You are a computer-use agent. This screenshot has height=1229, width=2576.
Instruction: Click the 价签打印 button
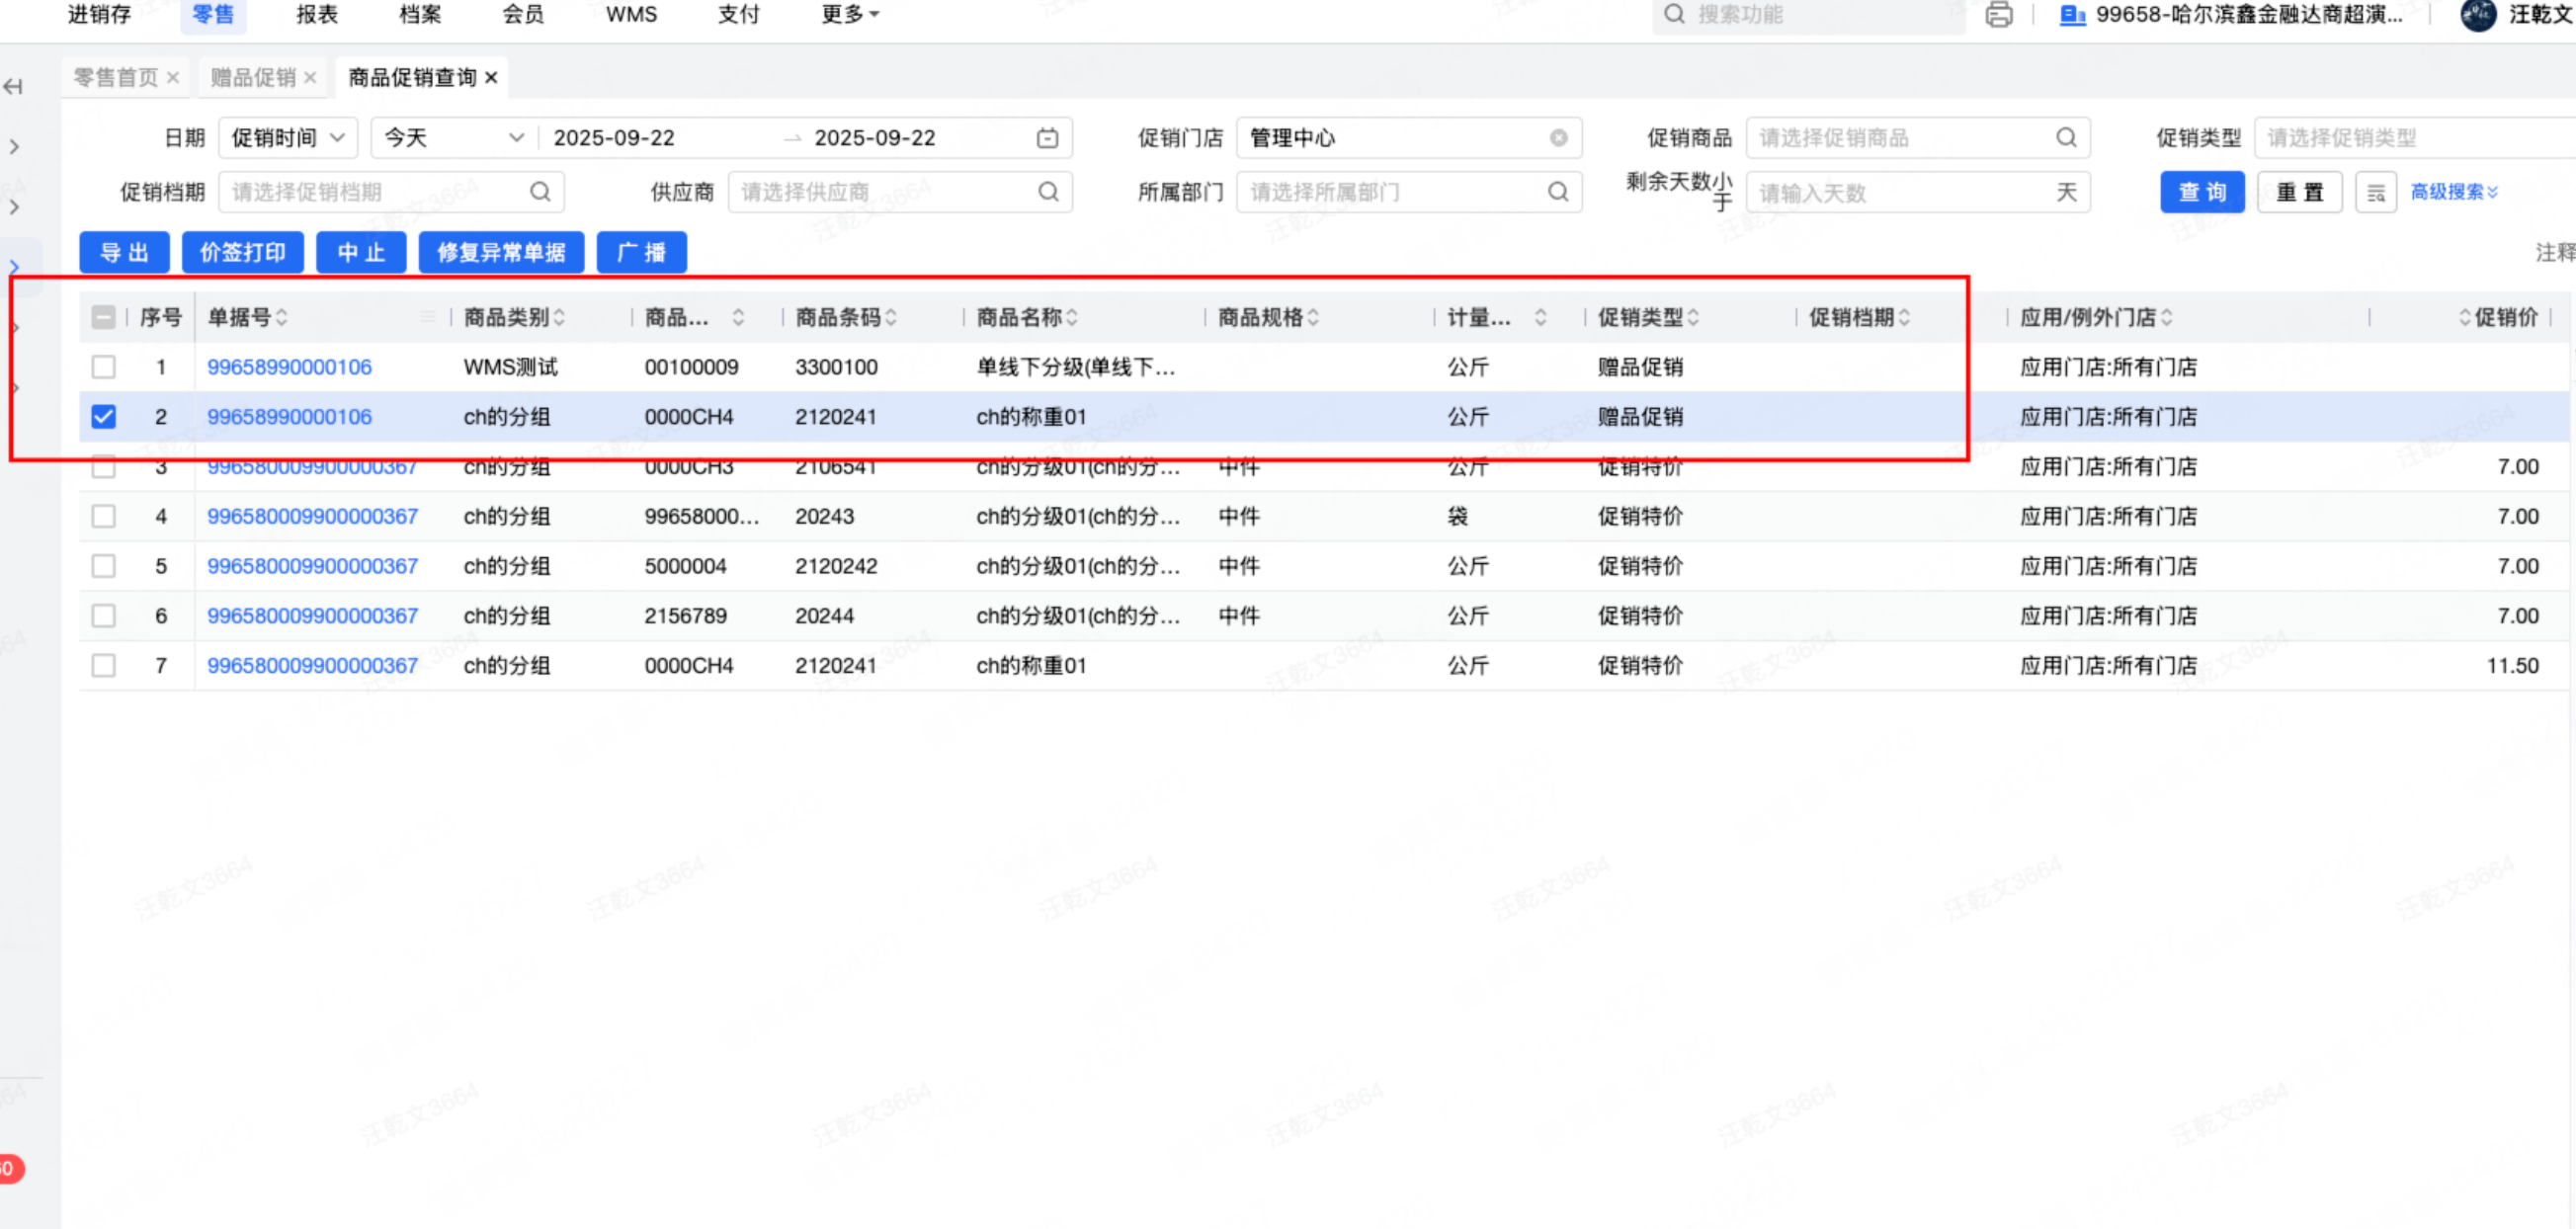tap(242, 253)
